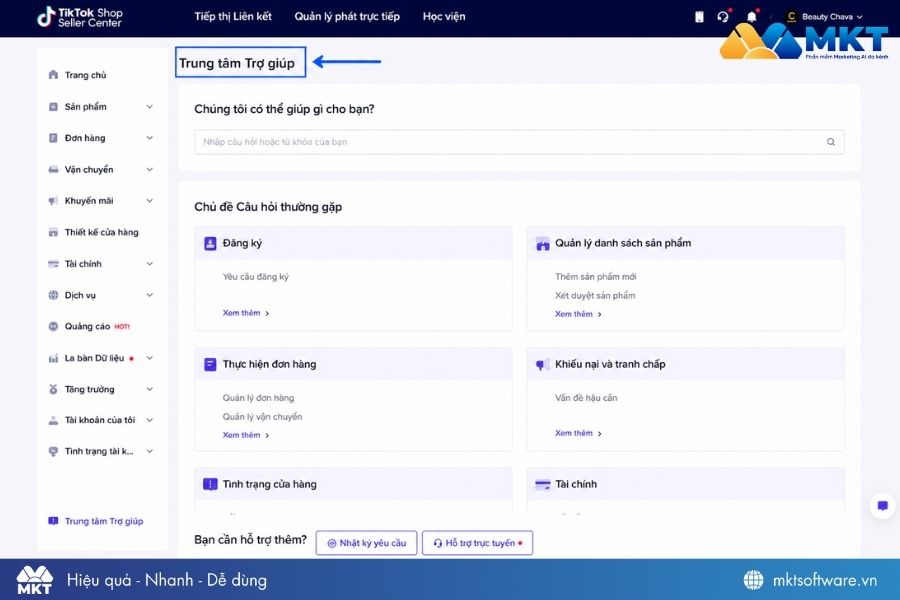The width and height of the screenshot is (900, 600).
Task: Click the Dịch vụ globe icon
Action: tap(53, 295)
